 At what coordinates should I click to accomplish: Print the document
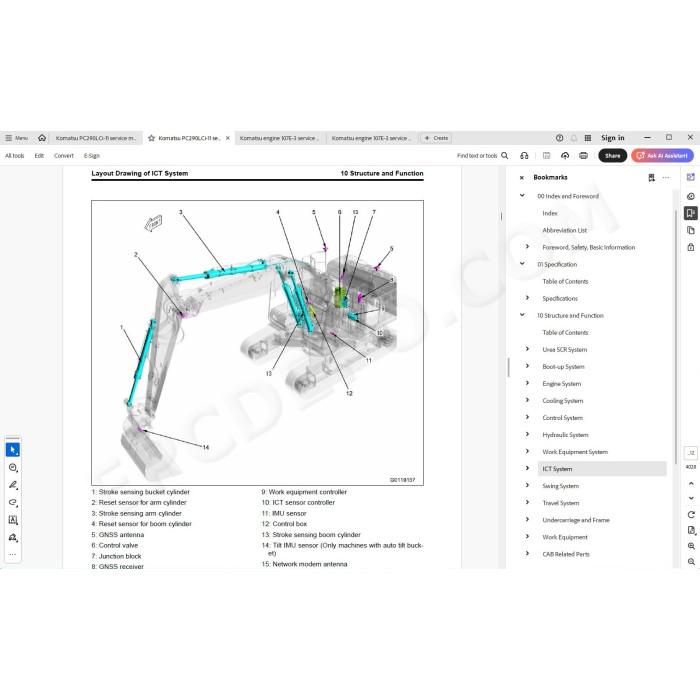click(583, 155)
